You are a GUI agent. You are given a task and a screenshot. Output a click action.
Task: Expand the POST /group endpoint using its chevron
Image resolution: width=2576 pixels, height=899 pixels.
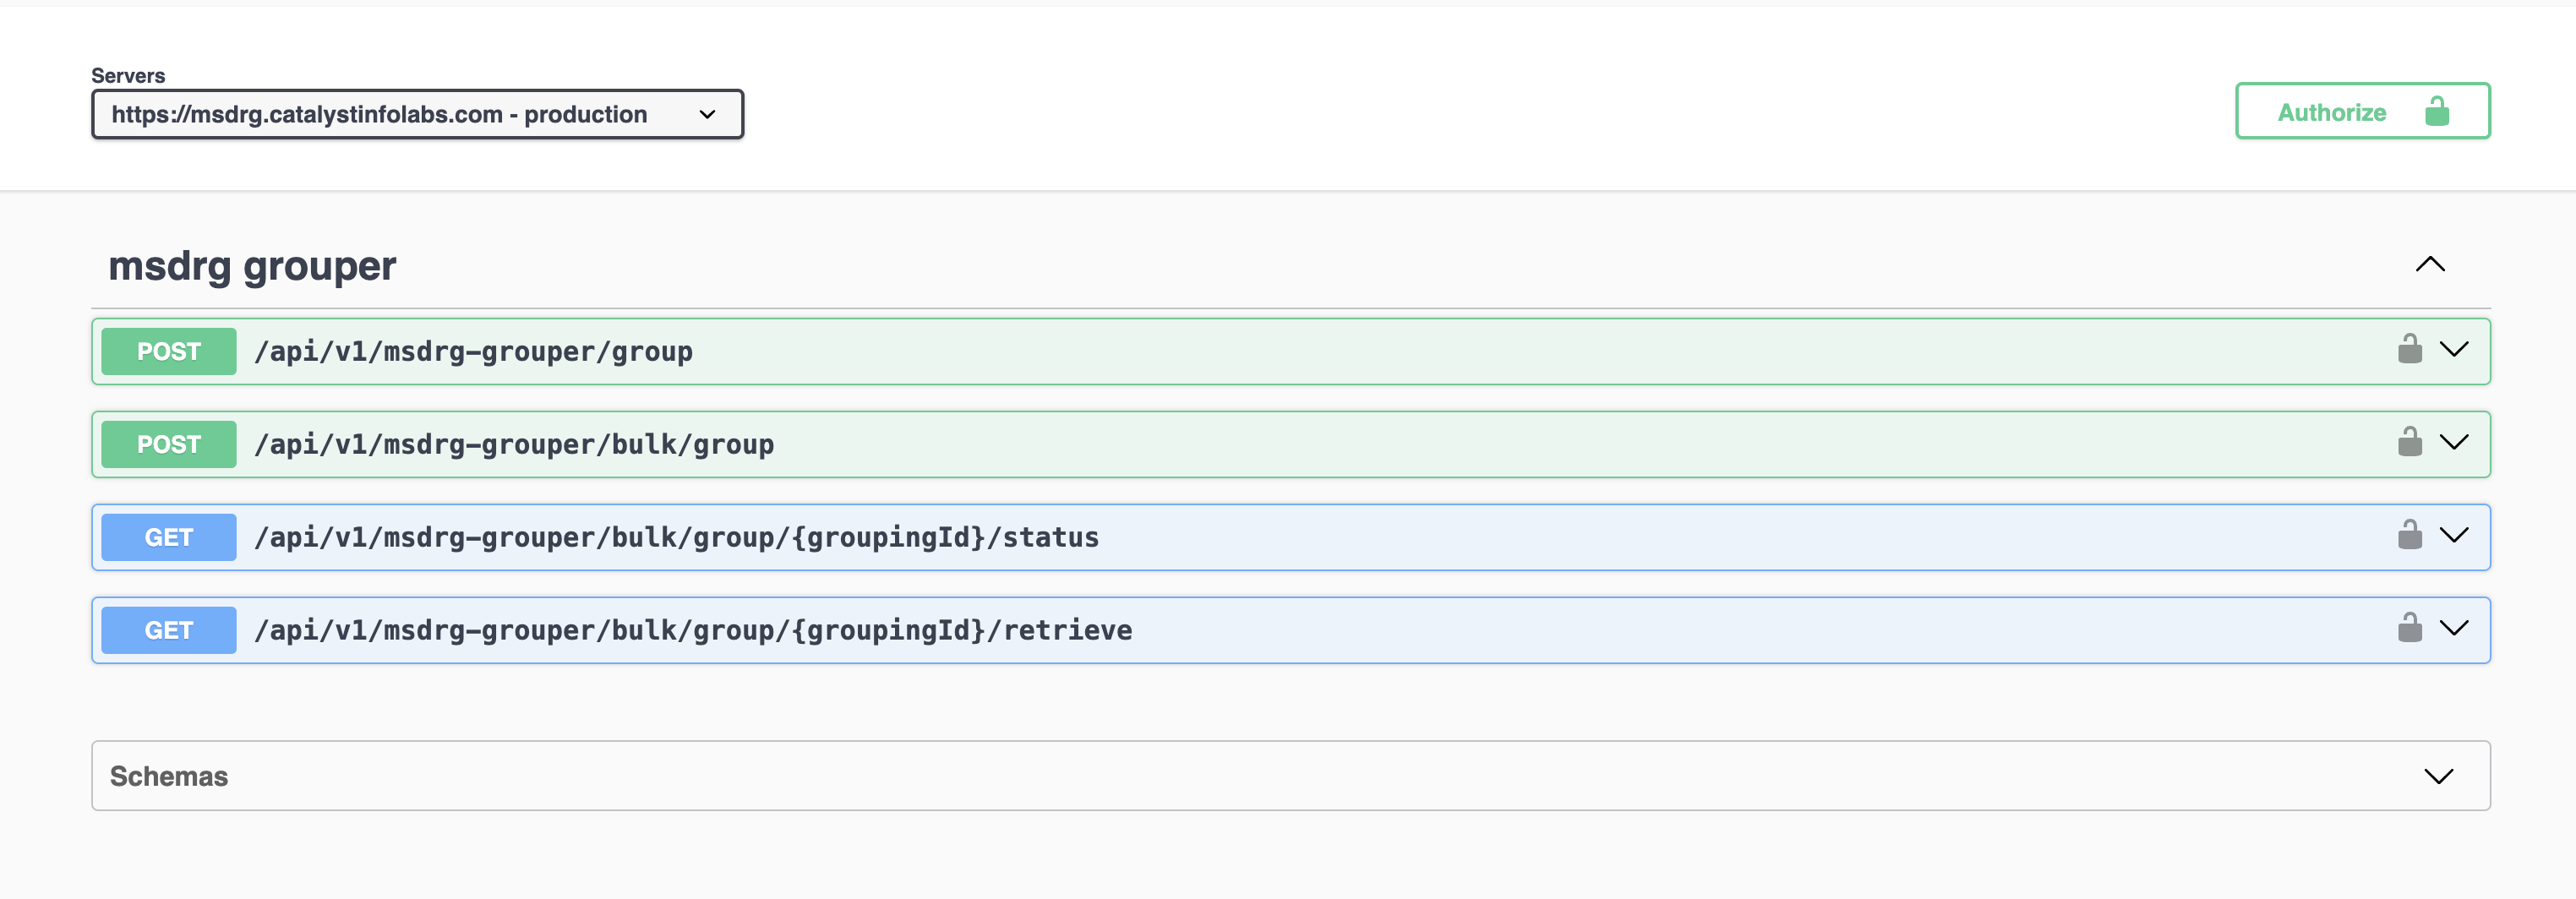coord(2453,349)
